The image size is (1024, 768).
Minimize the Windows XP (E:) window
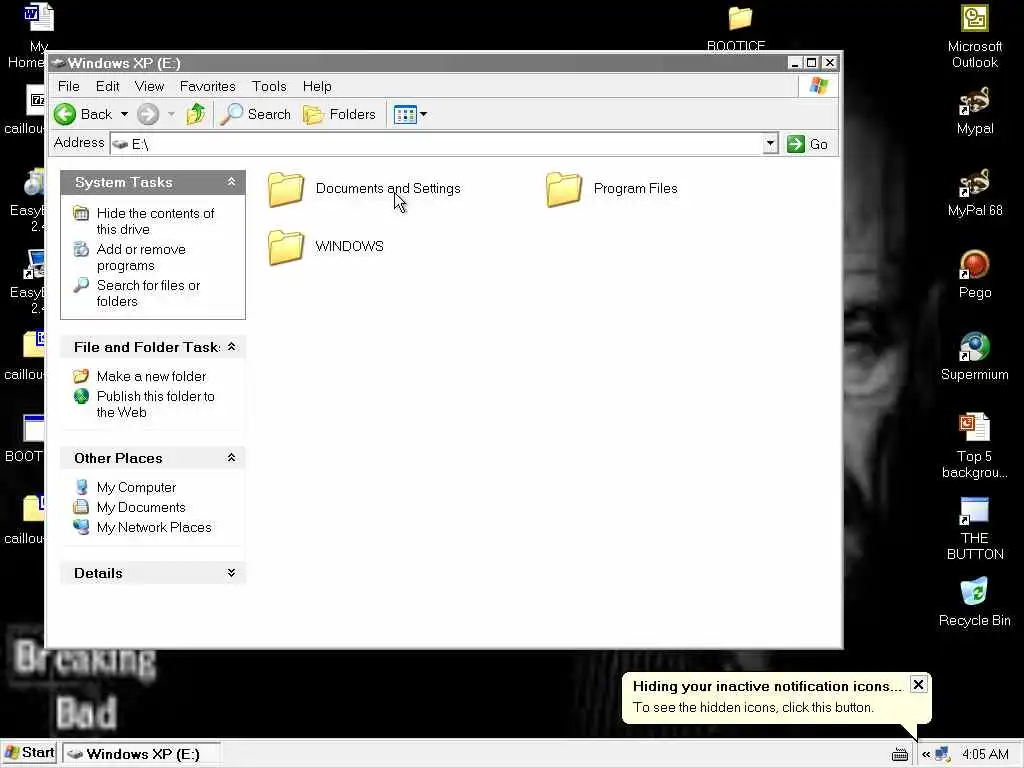794,63
